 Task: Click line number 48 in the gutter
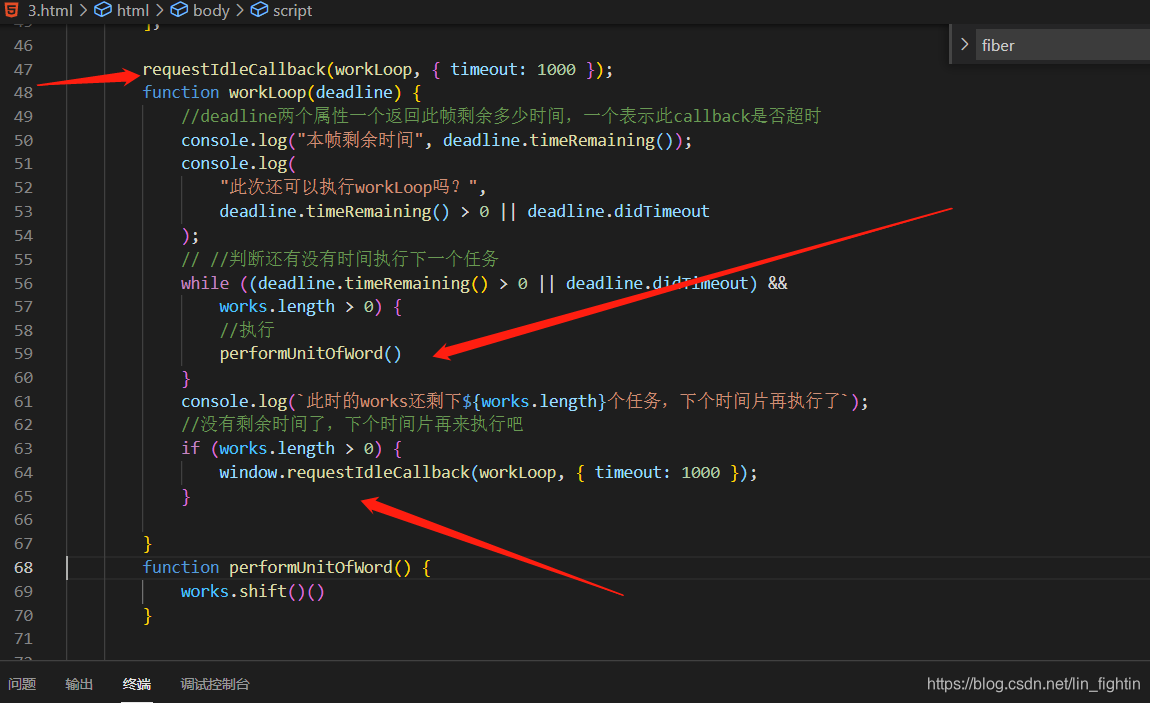(23, 92)
